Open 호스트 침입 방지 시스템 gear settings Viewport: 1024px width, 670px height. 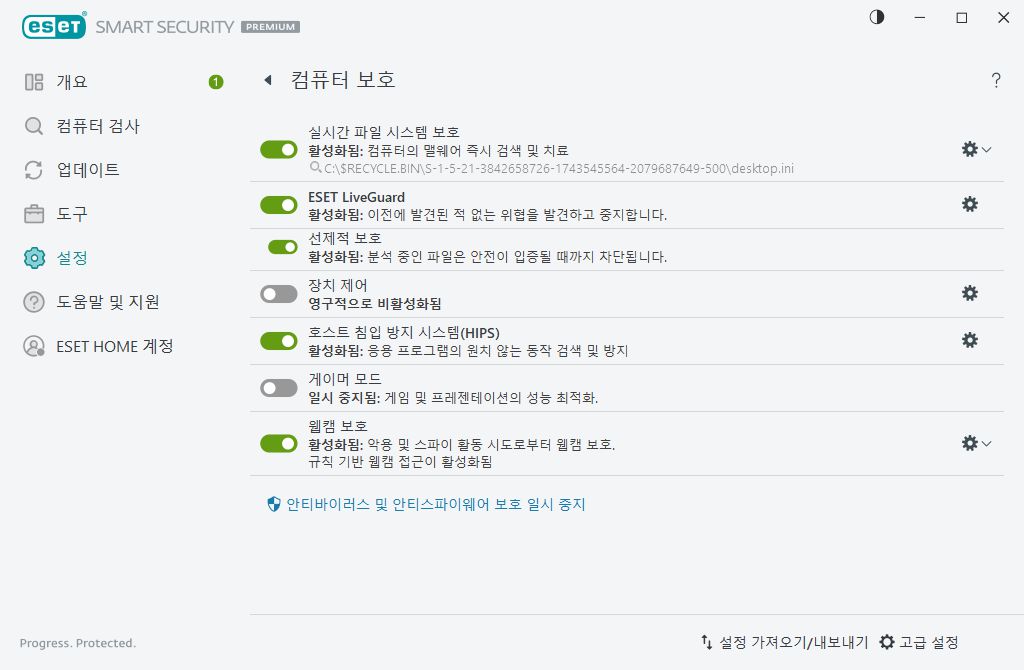pos(969,340)
